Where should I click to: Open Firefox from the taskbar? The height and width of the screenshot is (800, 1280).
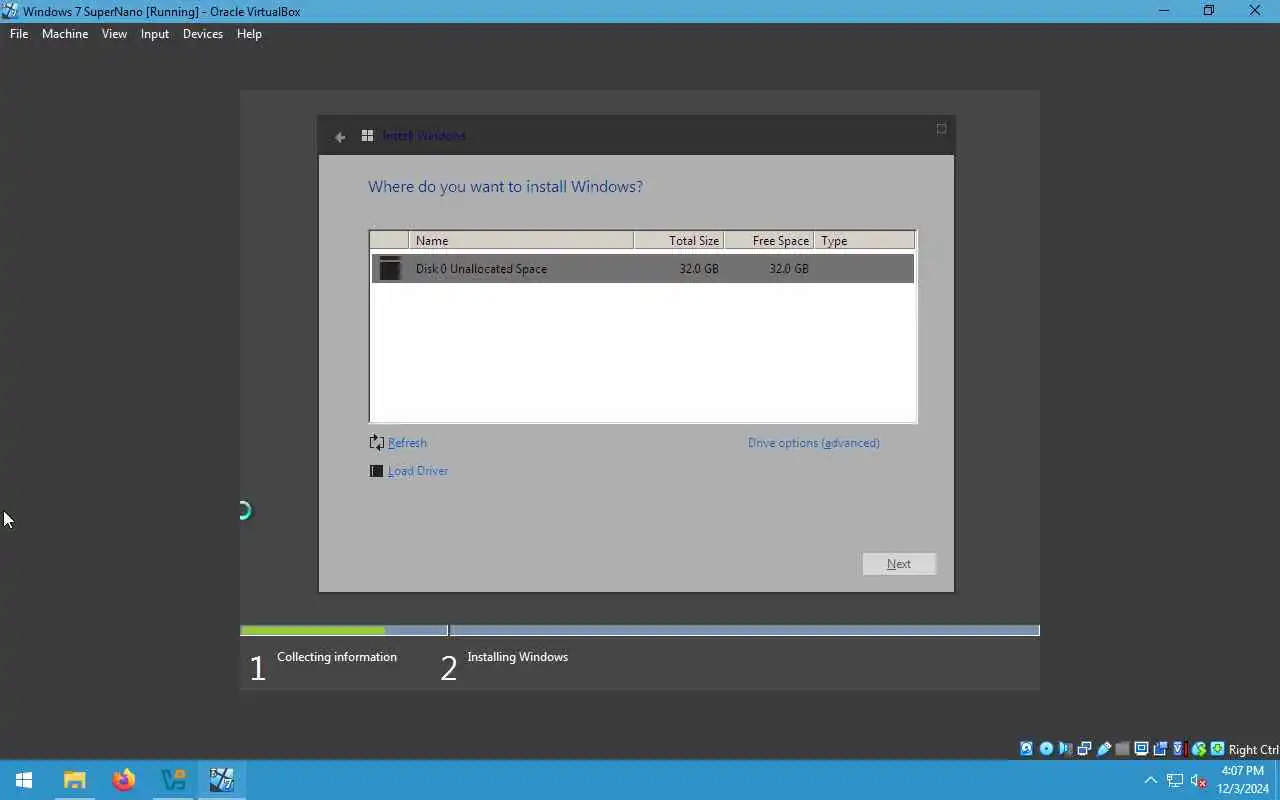click(124, 780)
